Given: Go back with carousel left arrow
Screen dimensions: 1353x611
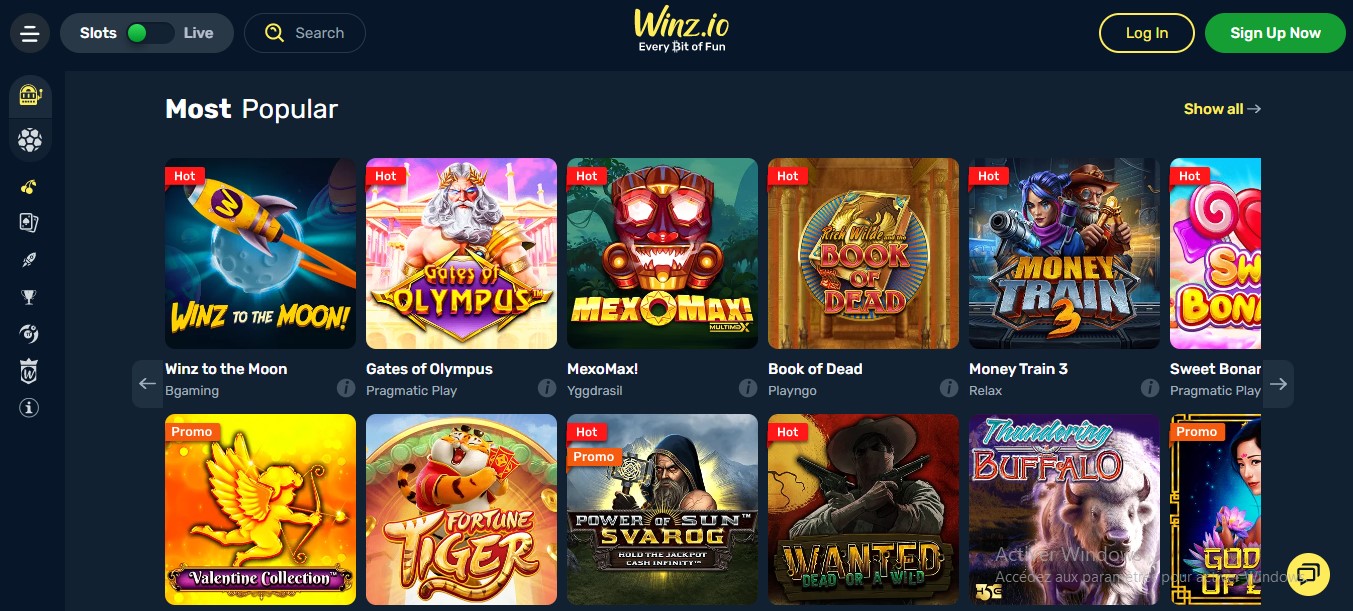Looking at the screenshot, I should tap(147, 384).
